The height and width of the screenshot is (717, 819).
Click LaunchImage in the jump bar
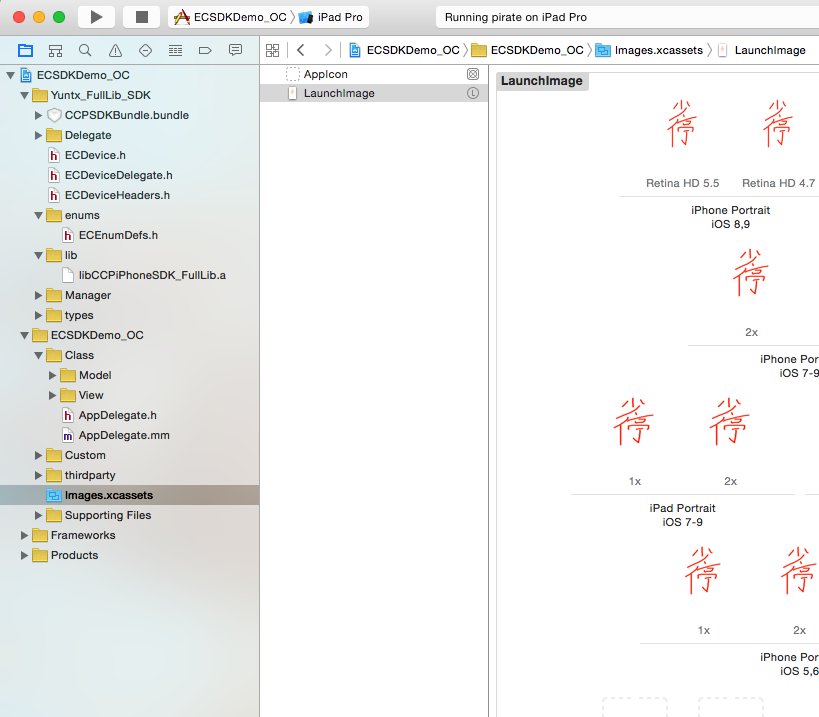tap(762, 50)
